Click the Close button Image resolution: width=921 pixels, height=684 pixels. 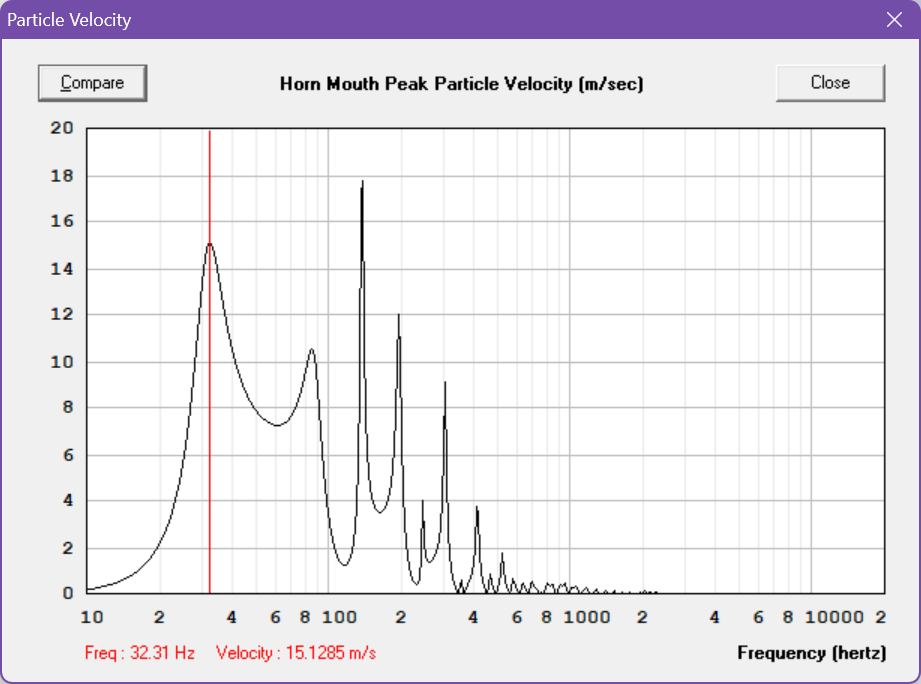(830, 83)
